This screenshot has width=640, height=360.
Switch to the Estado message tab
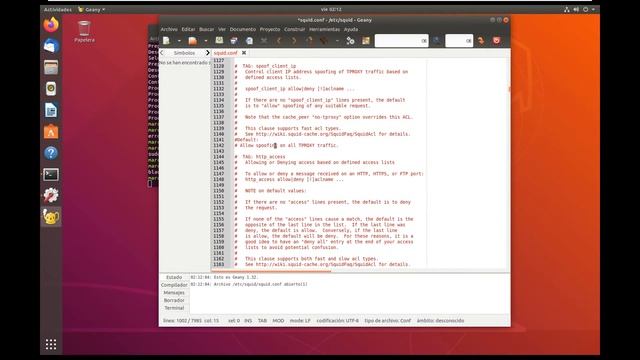(x=174, y=277)
